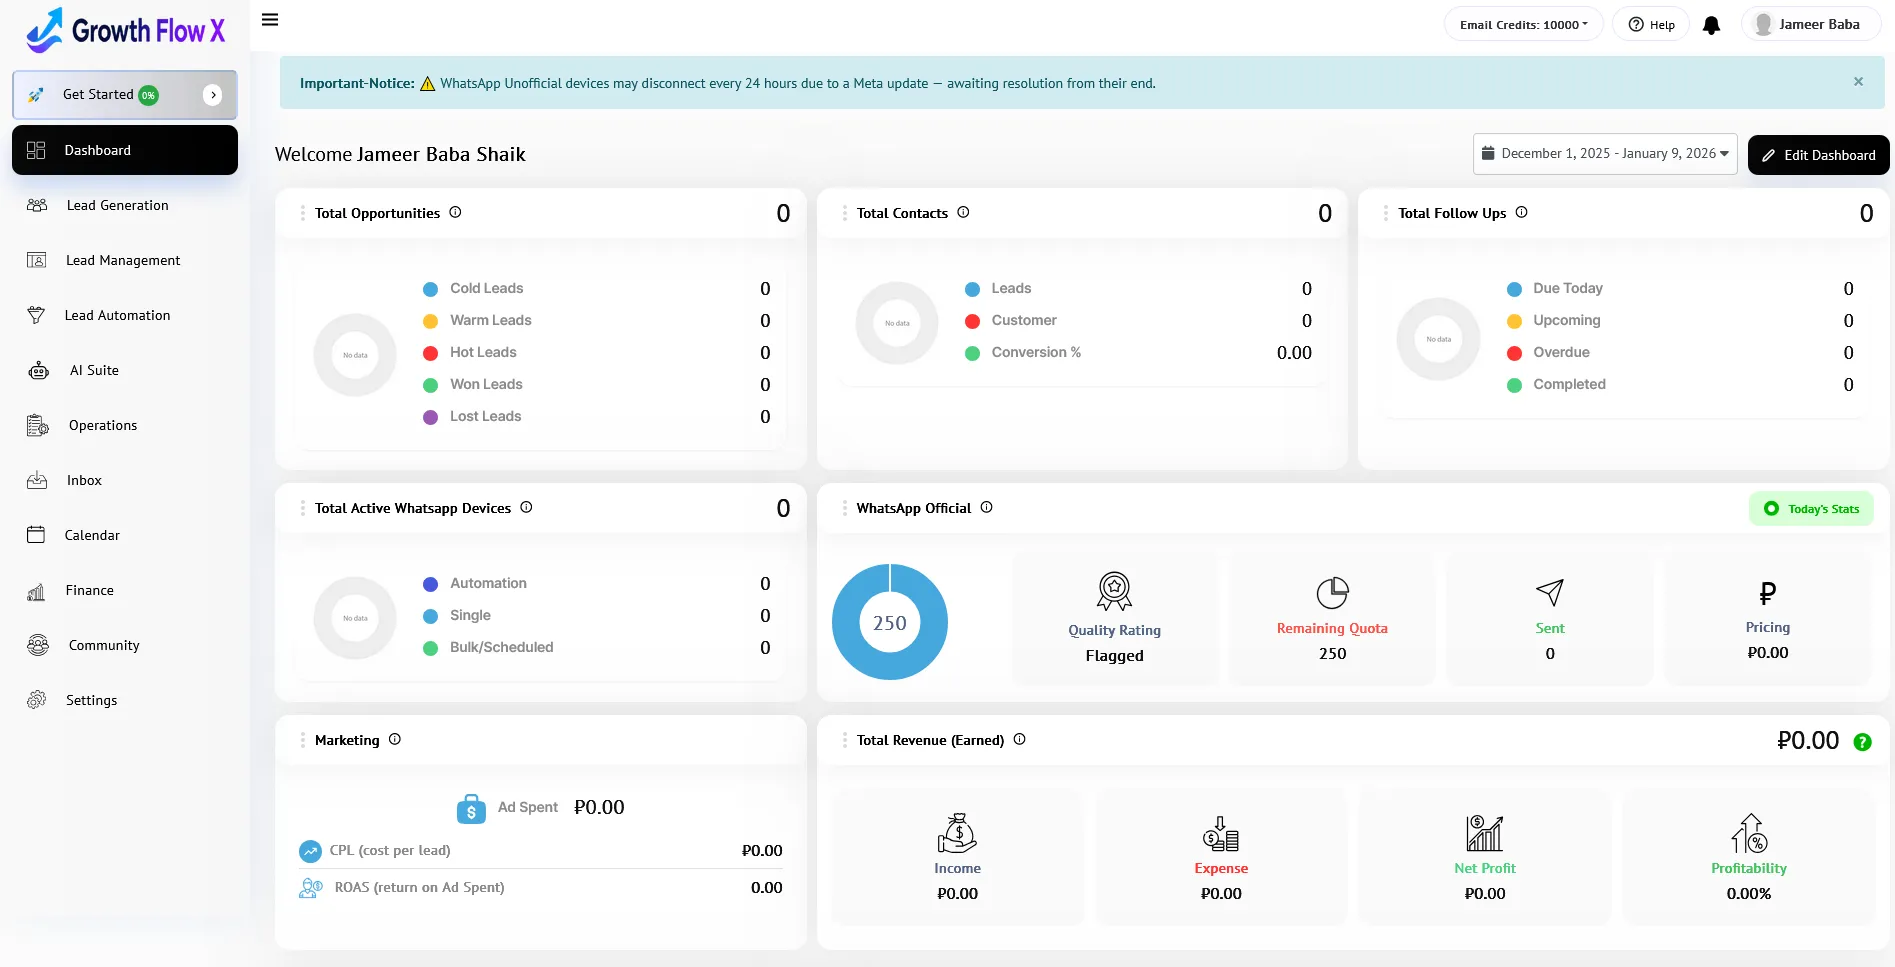Click the Remaining Quota pie icon
Image resolution: width=1895 pixels, height=967 pixels.
coord(1332,592)
